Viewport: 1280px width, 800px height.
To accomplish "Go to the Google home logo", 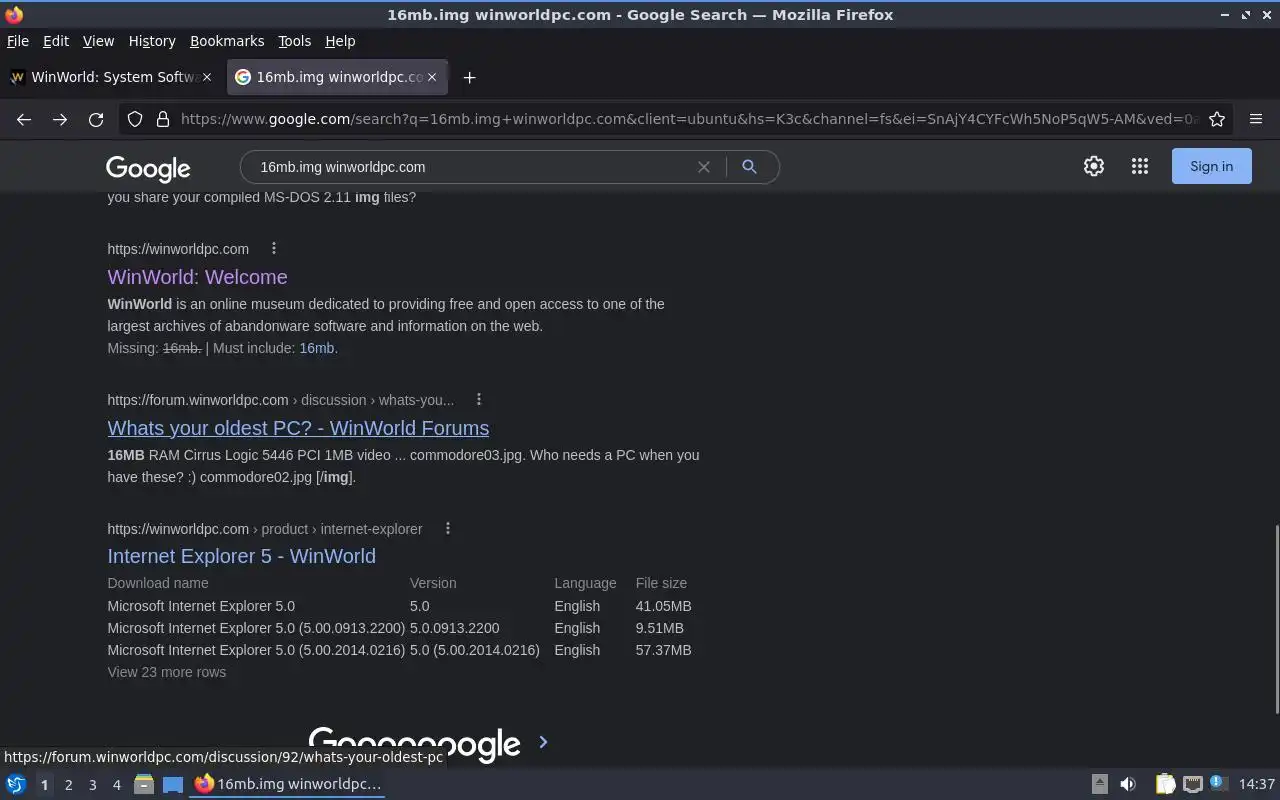I will pos(148,168).
